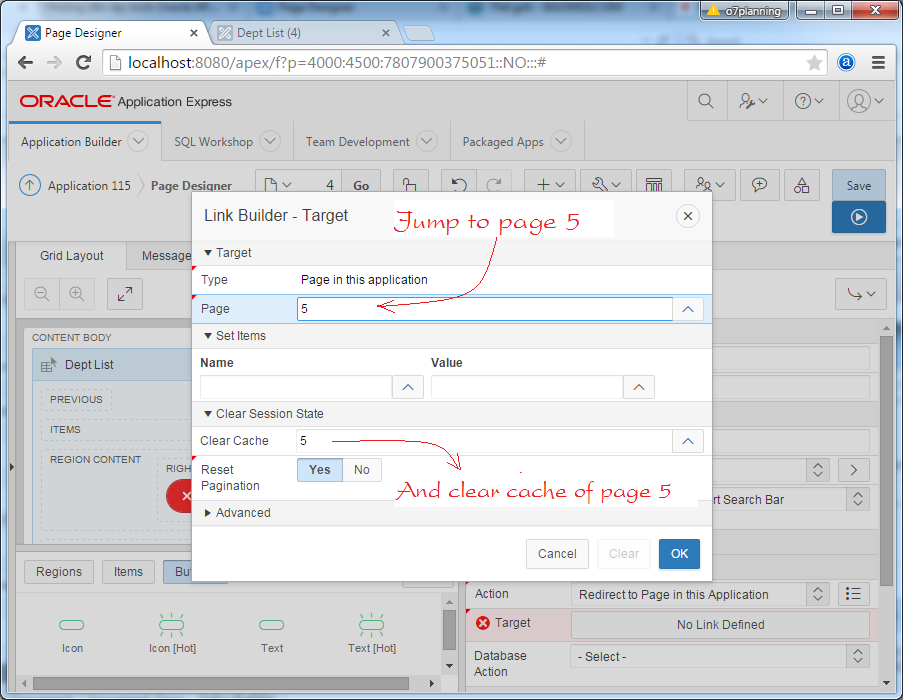903x700 pixels.
Task: Open the Chrome hamburger menu
Action: [878, 62]
